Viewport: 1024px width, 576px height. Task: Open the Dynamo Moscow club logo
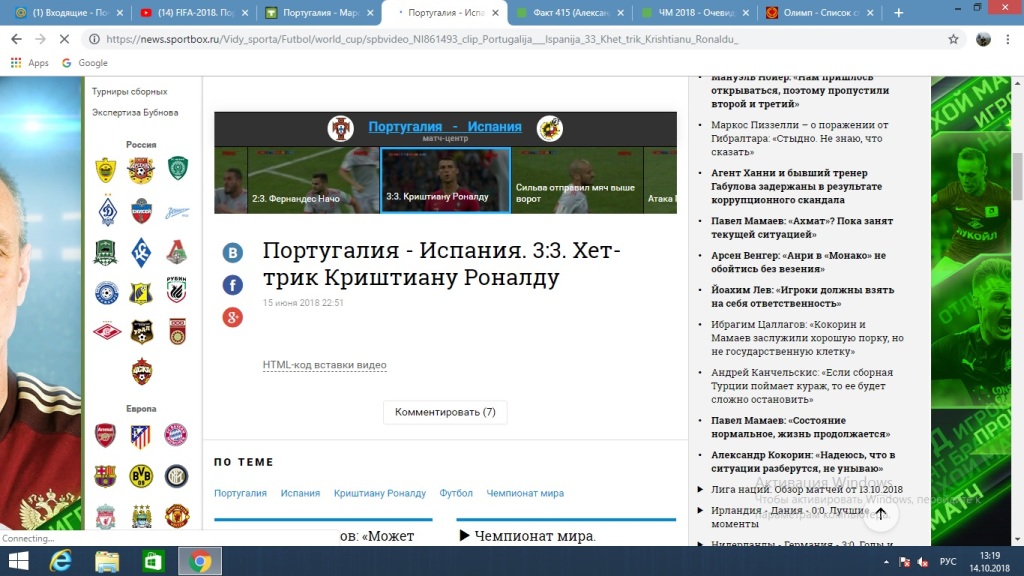[x=107, y=210]
